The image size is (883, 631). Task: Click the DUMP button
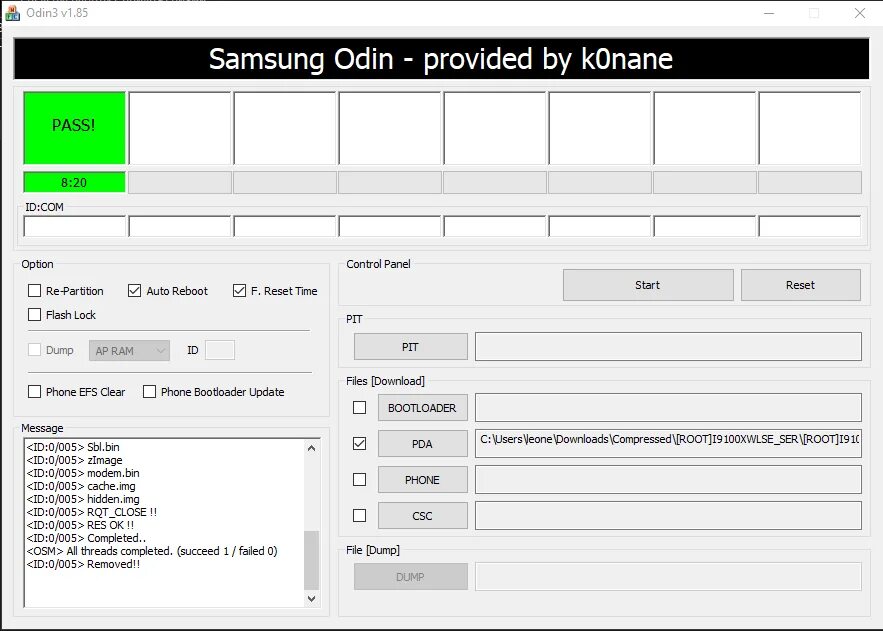pos(411,577)
